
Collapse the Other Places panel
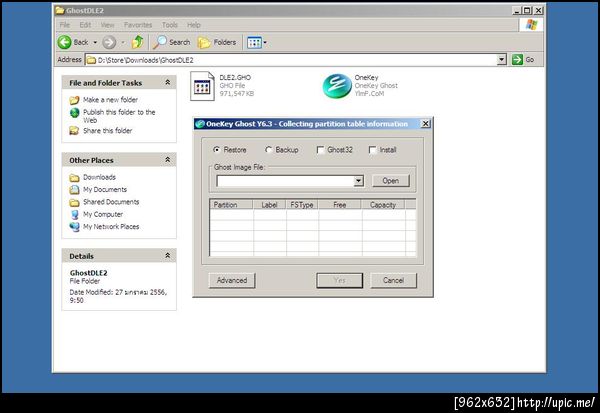pyautogui.click(x=168, y=160)
